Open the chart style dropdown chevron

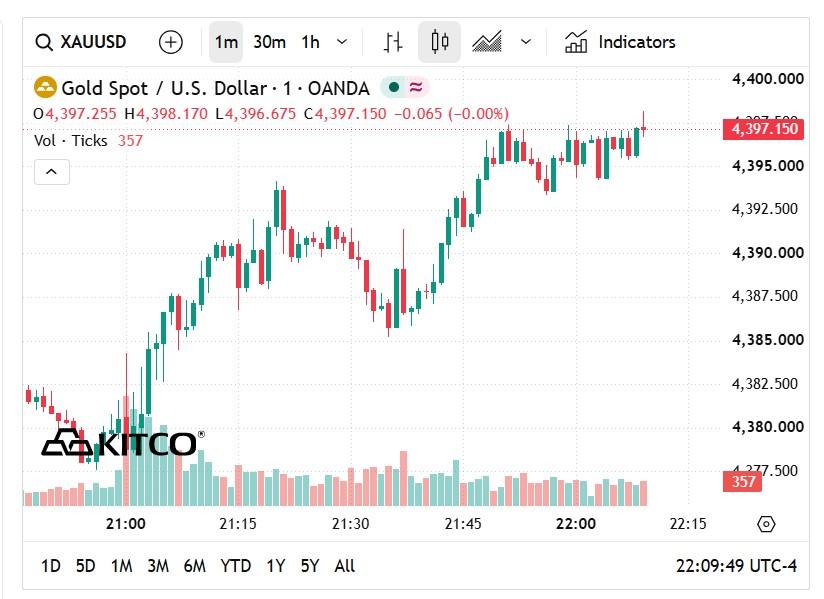(526, 42)
